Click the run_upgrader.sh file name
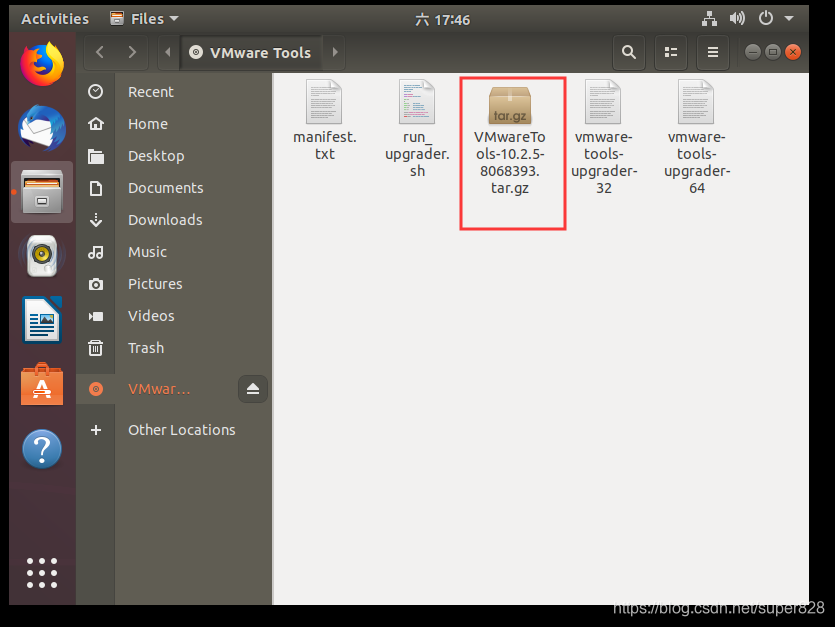The width and height of the screenshot is (835, 627). 417,154
